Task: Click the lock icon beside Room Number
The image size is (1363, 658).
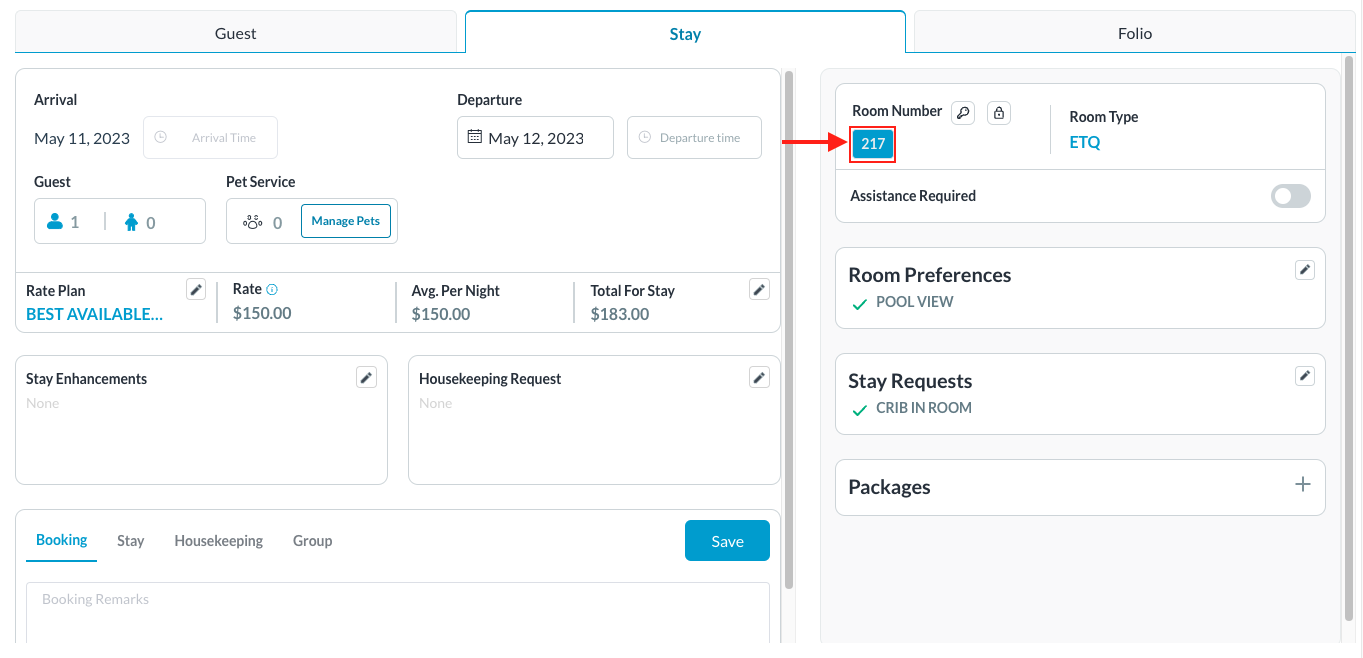Action: tap(998, 113)
